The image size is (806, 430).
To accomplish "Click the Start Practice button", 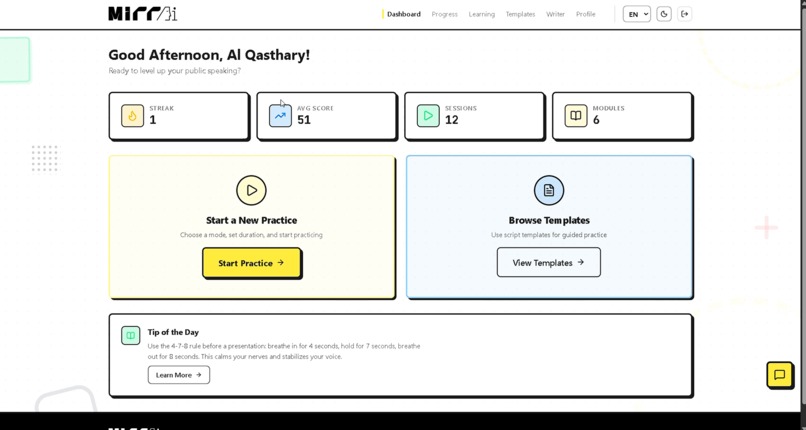I will pos(251,263).
